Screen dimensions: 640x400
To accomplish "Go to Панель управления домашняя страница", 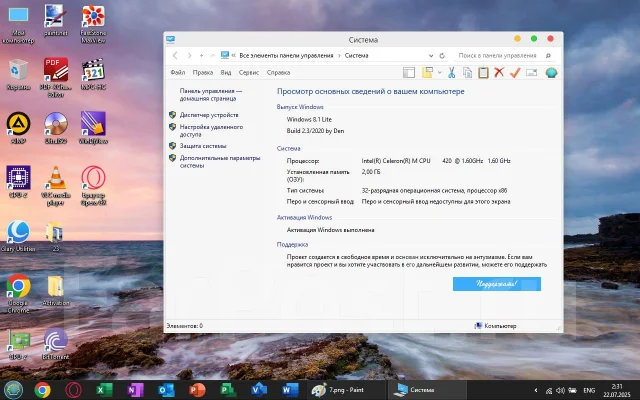I will pyautogui.click(x=211, y=95).
